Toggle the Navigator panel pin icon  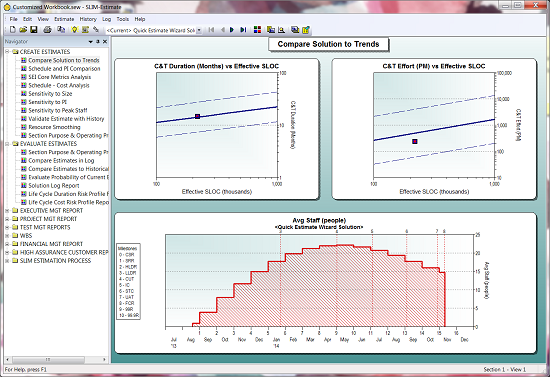coord(98,41)
